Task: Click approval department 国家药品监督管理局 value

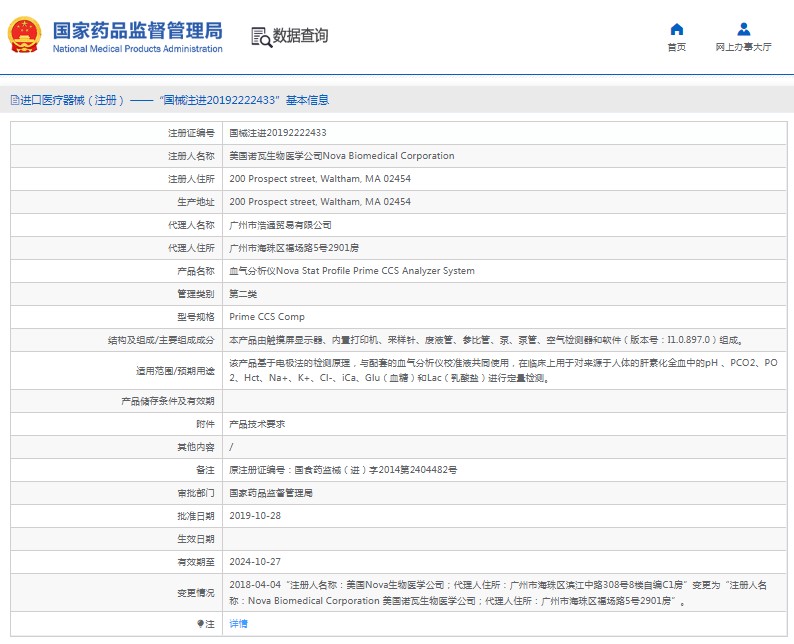Action: [271, 493]
